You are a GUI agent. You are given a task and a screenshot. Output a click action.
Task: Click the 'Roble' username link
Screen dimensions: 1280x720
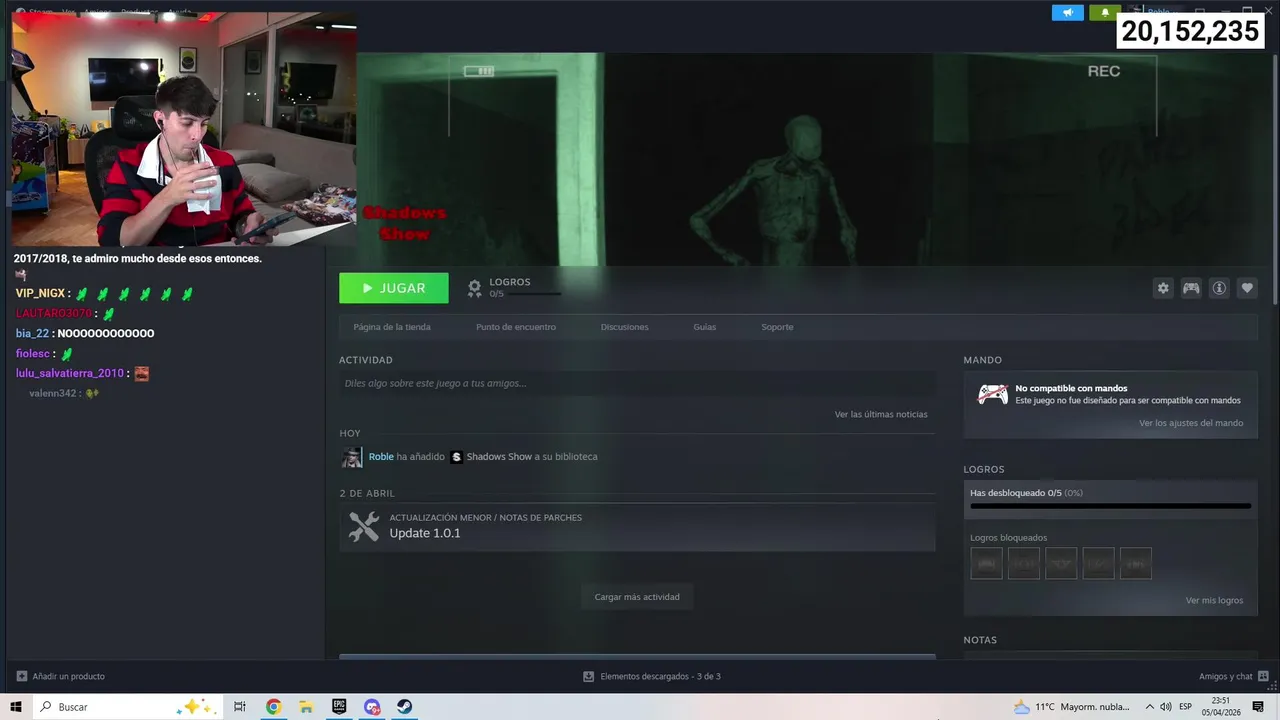tap(381, 457)
